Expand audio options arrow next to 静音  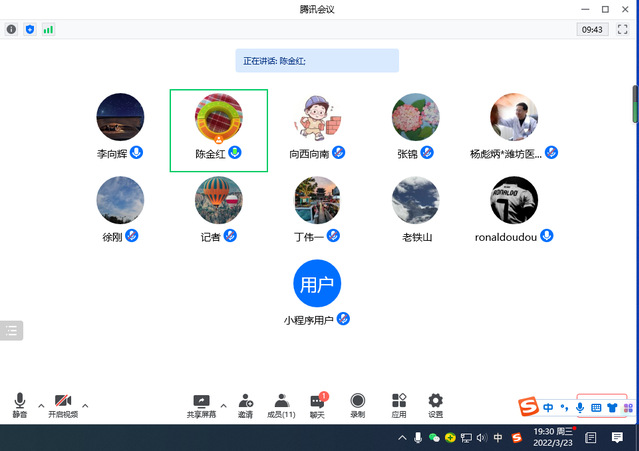pyautogui.click(x=41, y=405)
